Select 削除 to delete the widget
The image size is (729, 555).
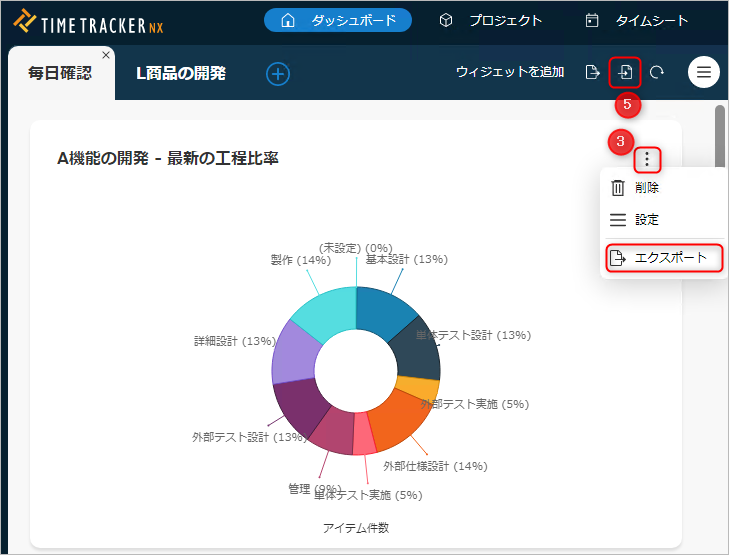click(646, 187)
